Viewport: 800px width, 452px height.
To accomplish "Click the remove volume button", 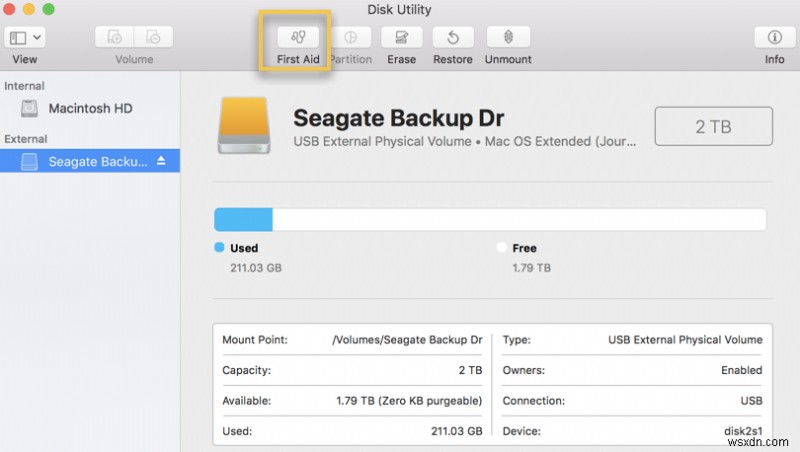I will click(x=153, y=37).
